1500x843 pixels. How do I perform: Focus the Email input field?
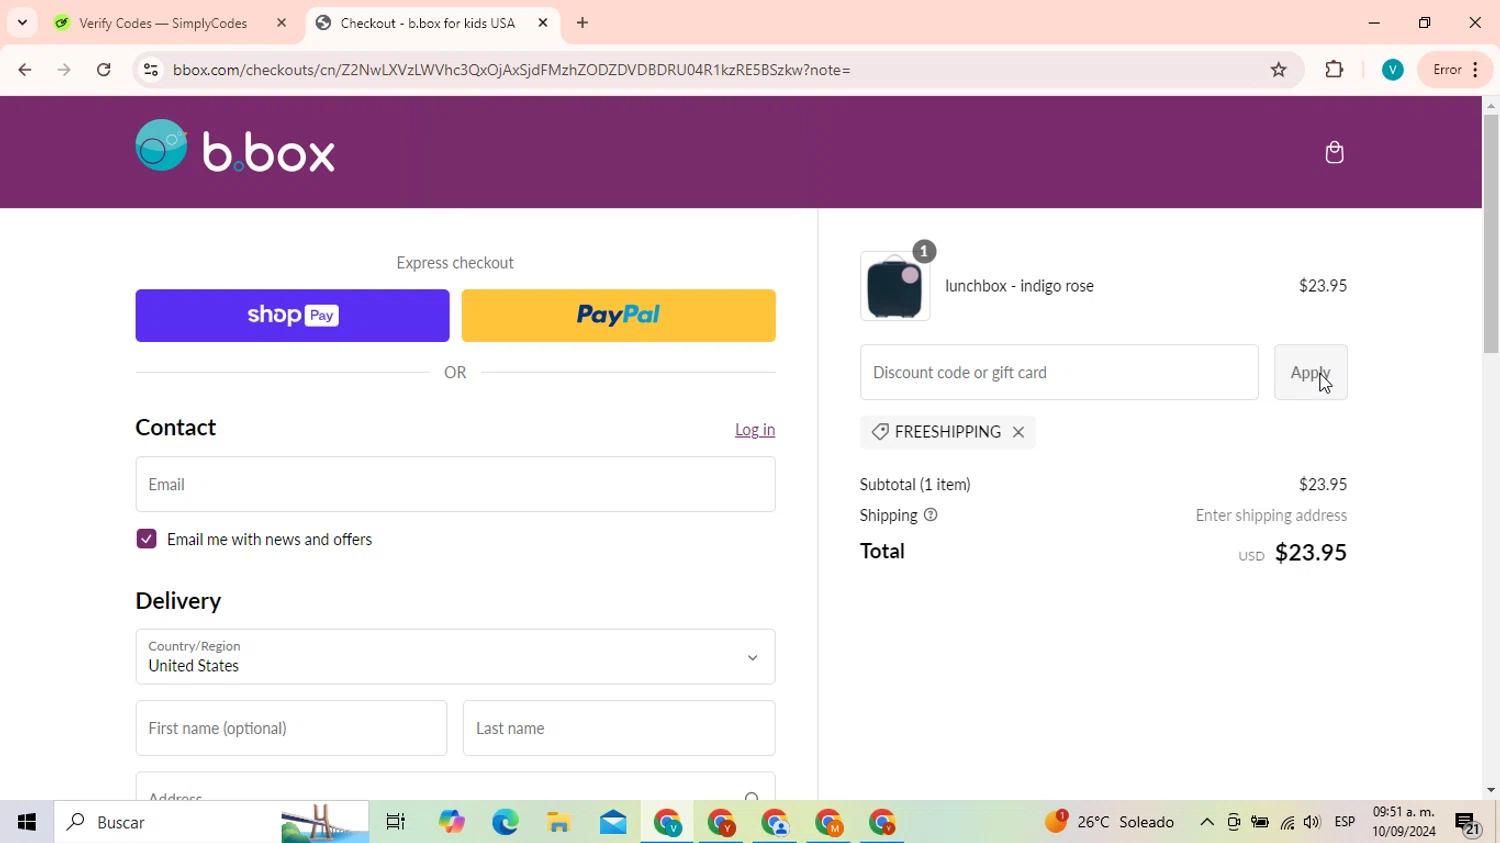455,484
